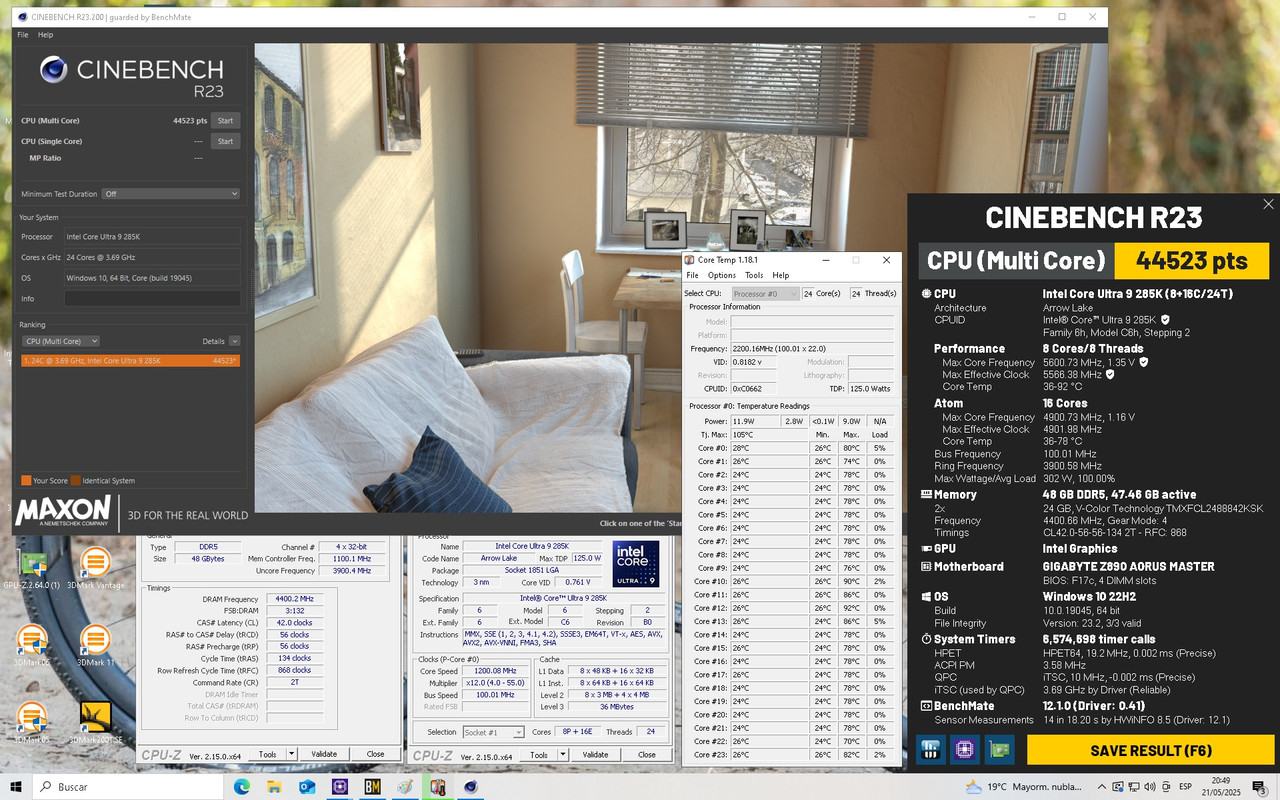Start the CPU (Single Core) test
Screen dimensions: 1280x800
pos(226,141)
